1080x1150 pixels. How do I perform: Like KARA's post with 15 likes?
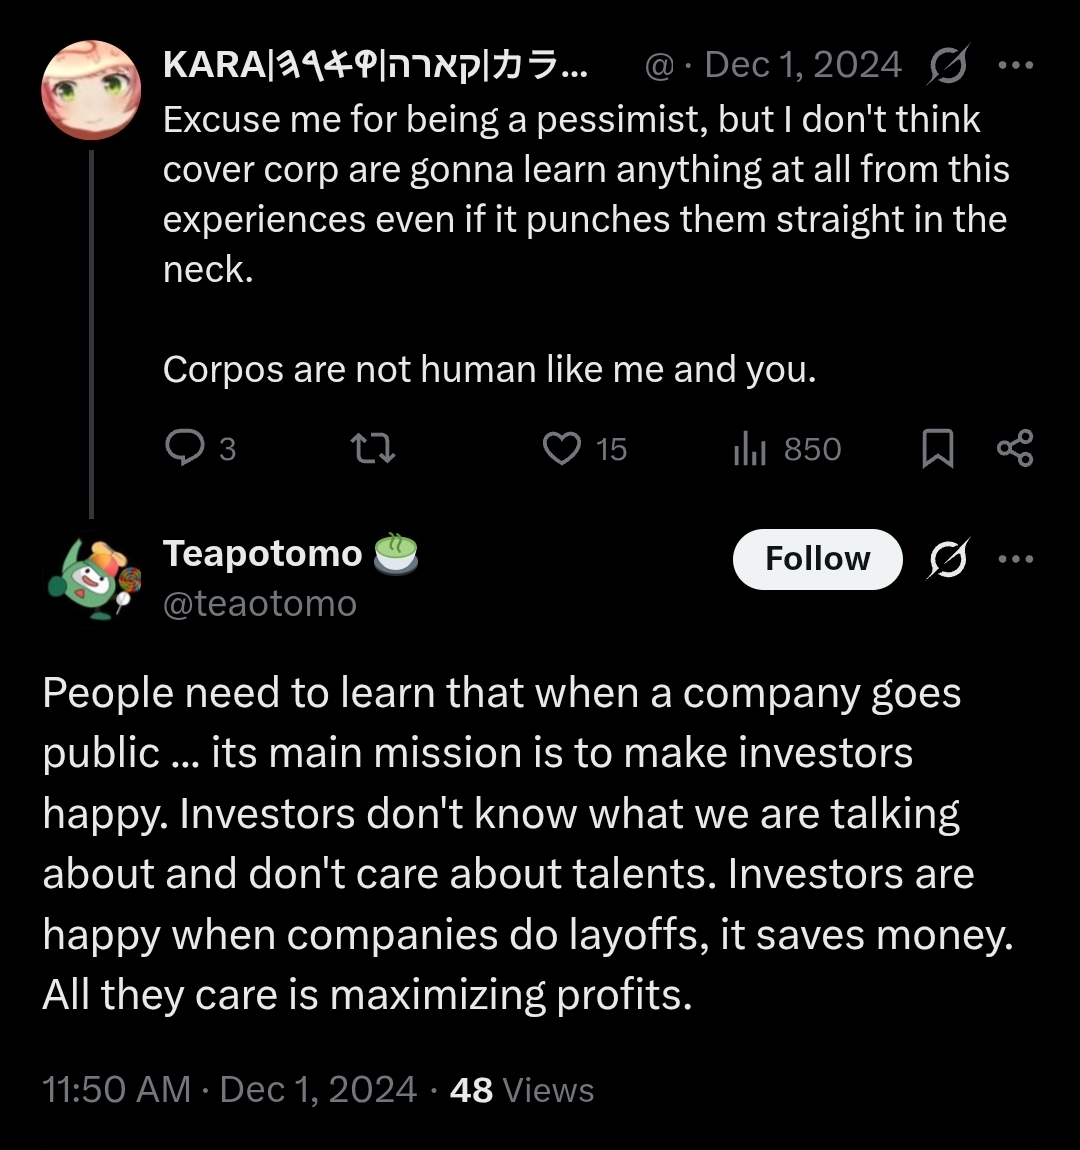tap(584, 448)
